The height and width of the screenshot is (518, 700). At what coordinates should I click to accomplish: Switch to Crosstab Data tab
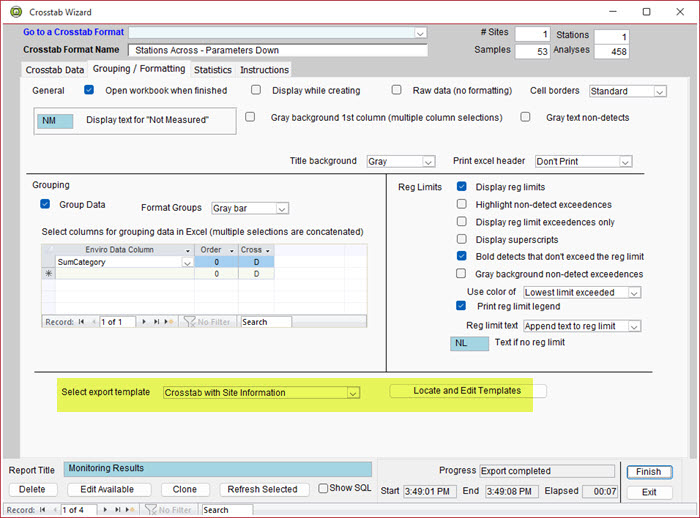(54, 70)
